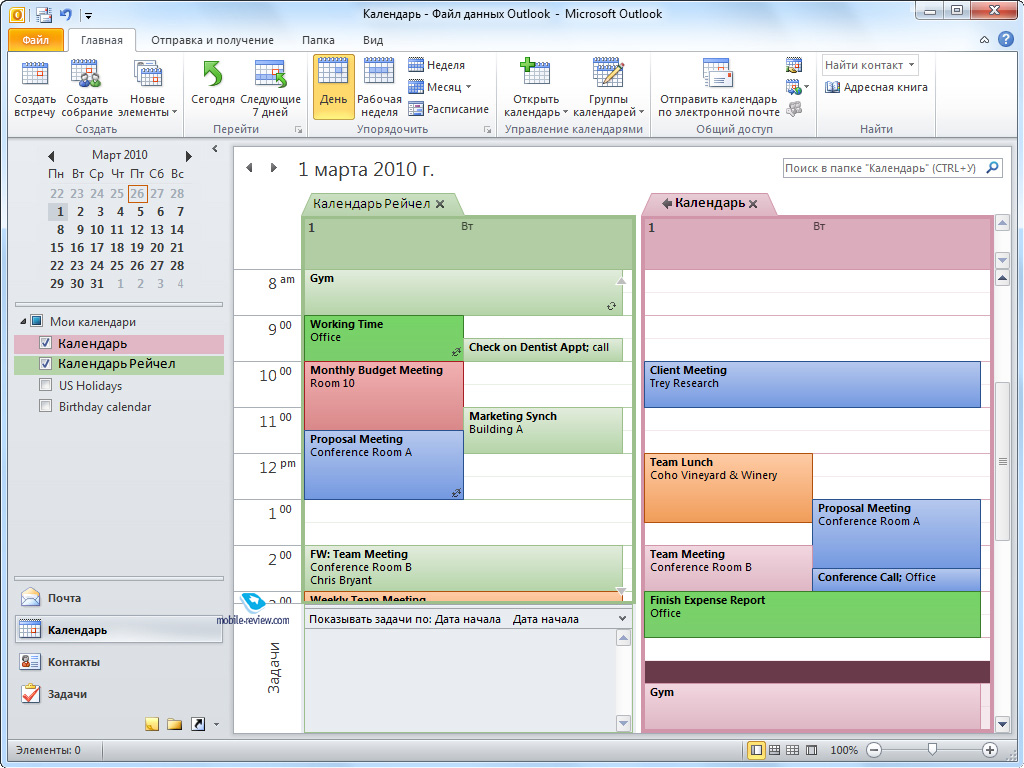Go to previous month in mini calendar
The image size is (1024, 768).
(51, 156)
